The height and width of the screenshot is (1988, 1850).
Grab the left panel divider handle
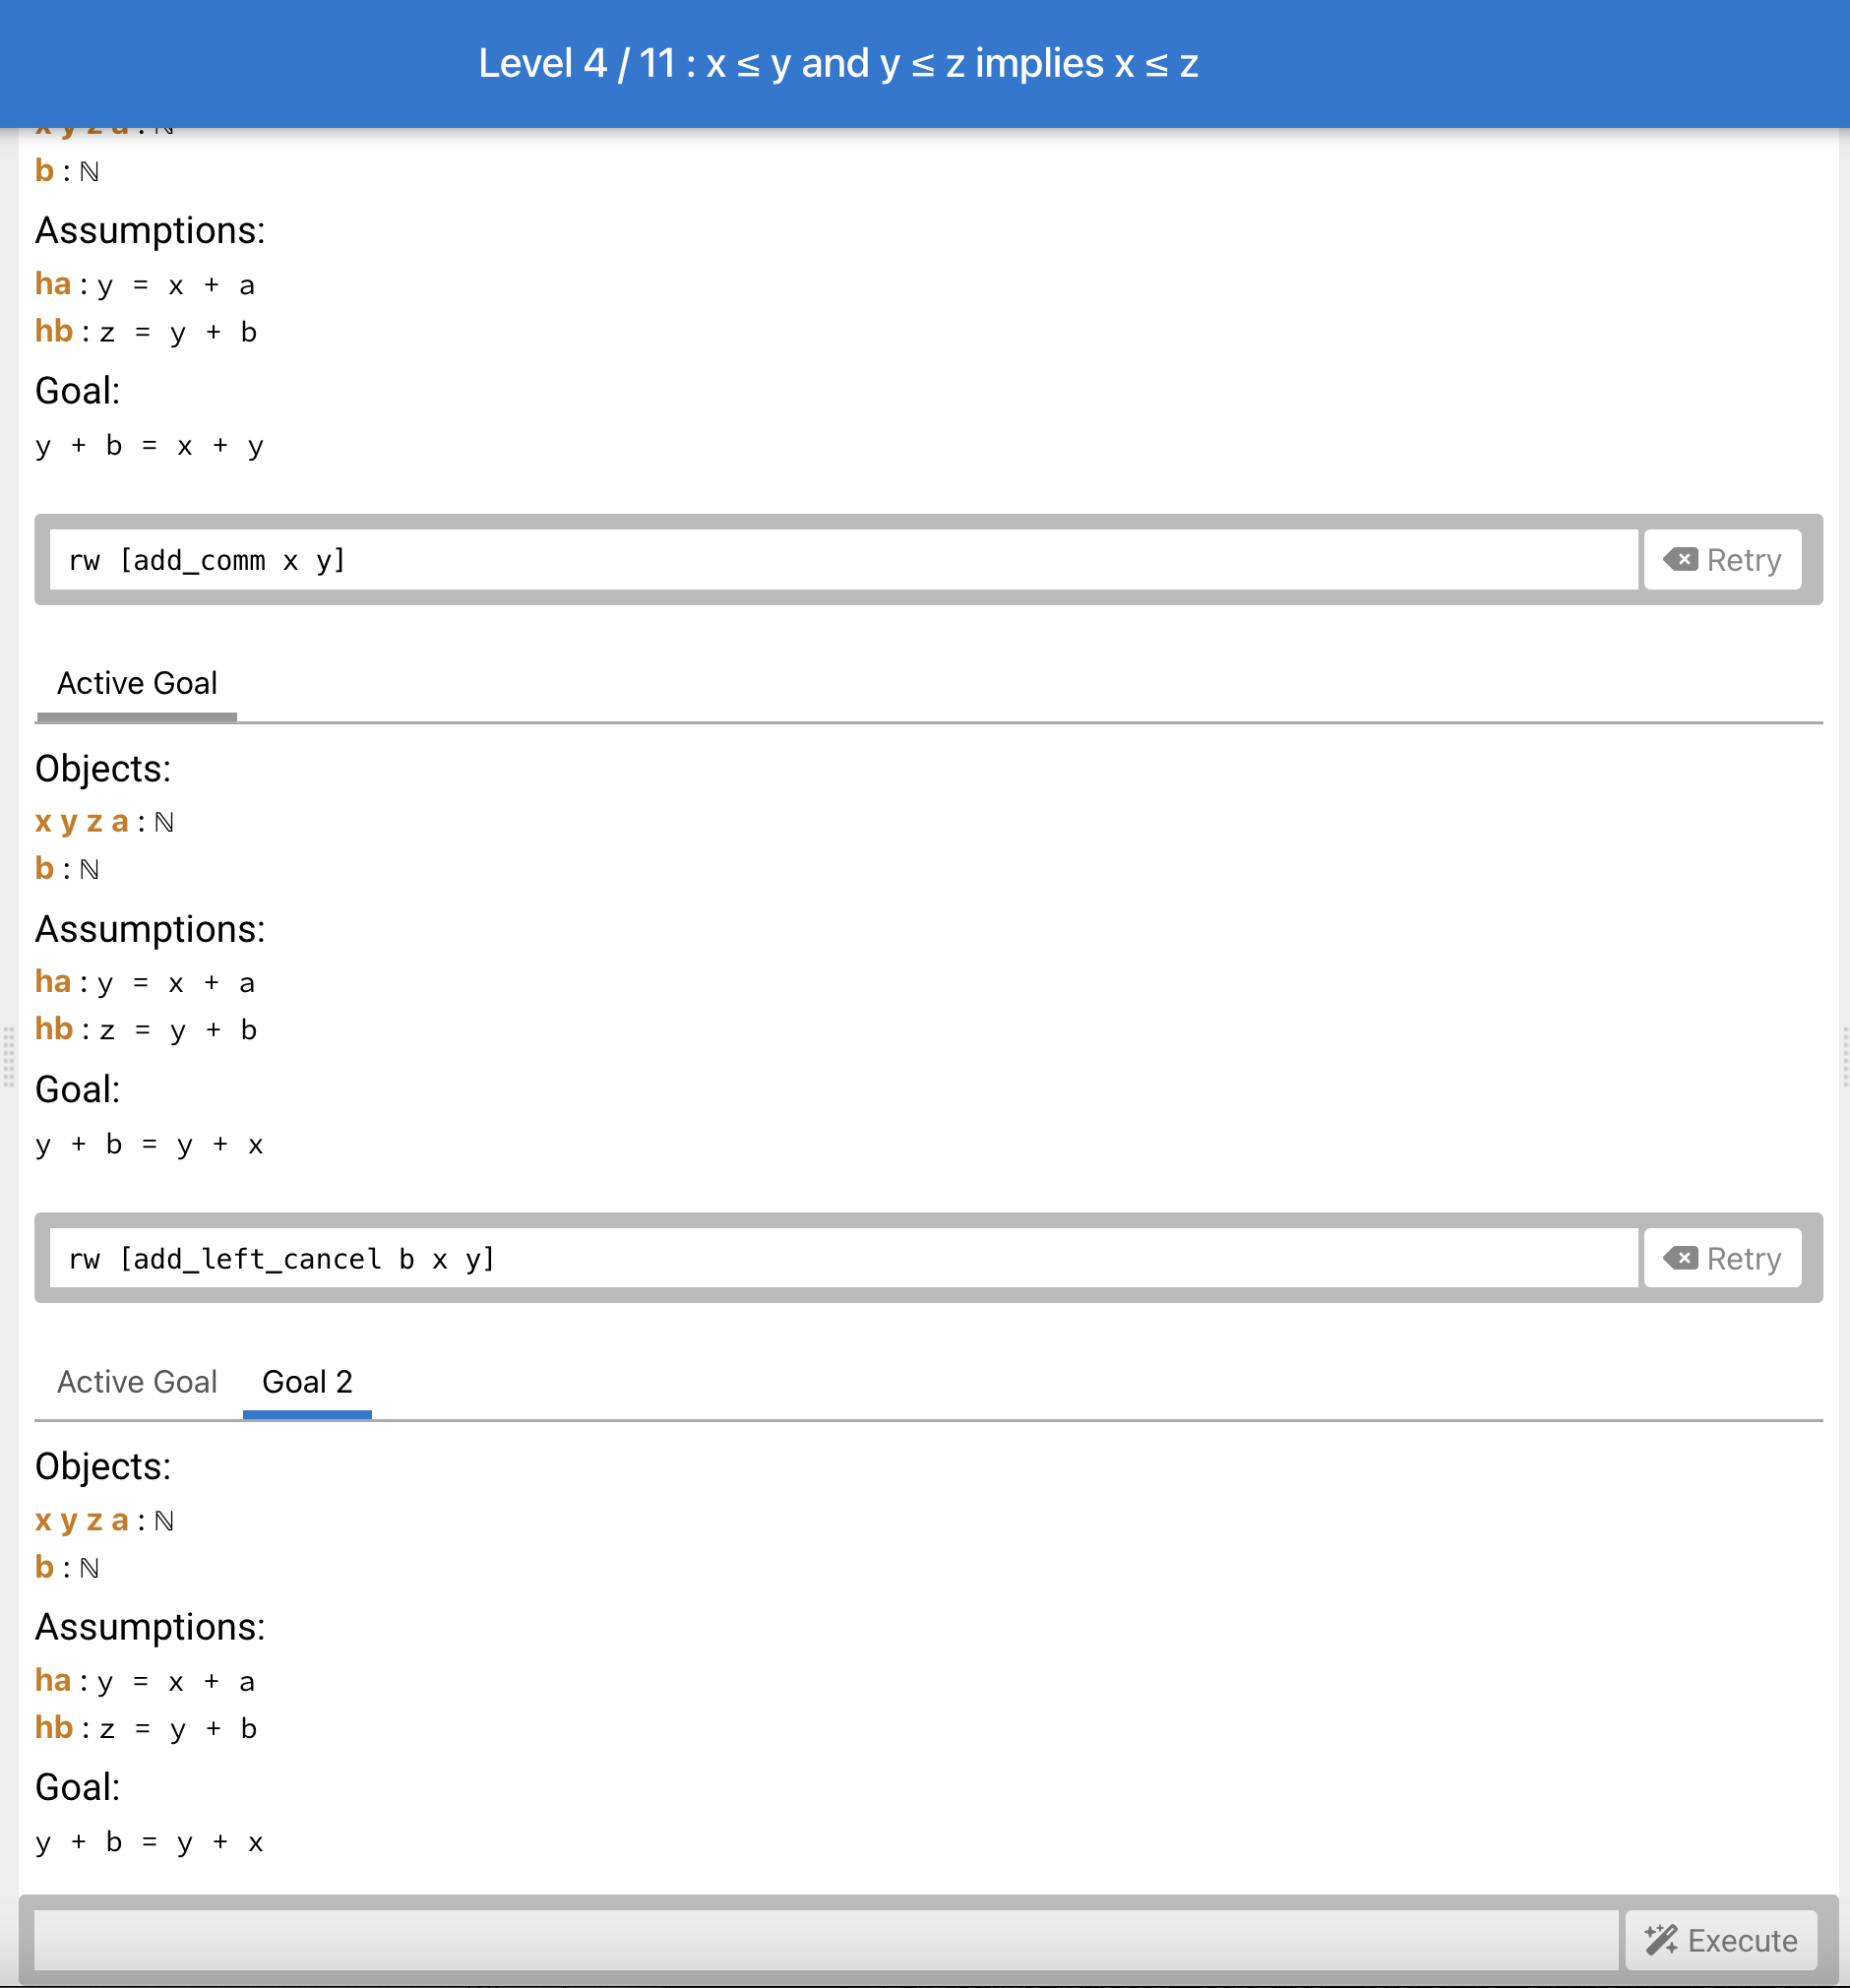(8, 1056)
